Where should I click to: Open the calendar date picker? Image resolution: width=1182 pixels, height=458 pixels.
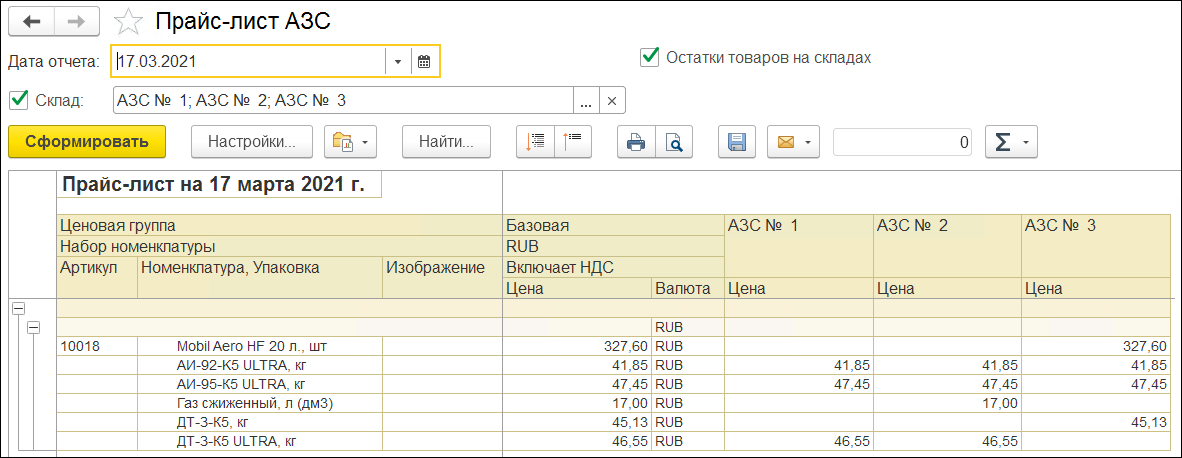click(424, 62)
